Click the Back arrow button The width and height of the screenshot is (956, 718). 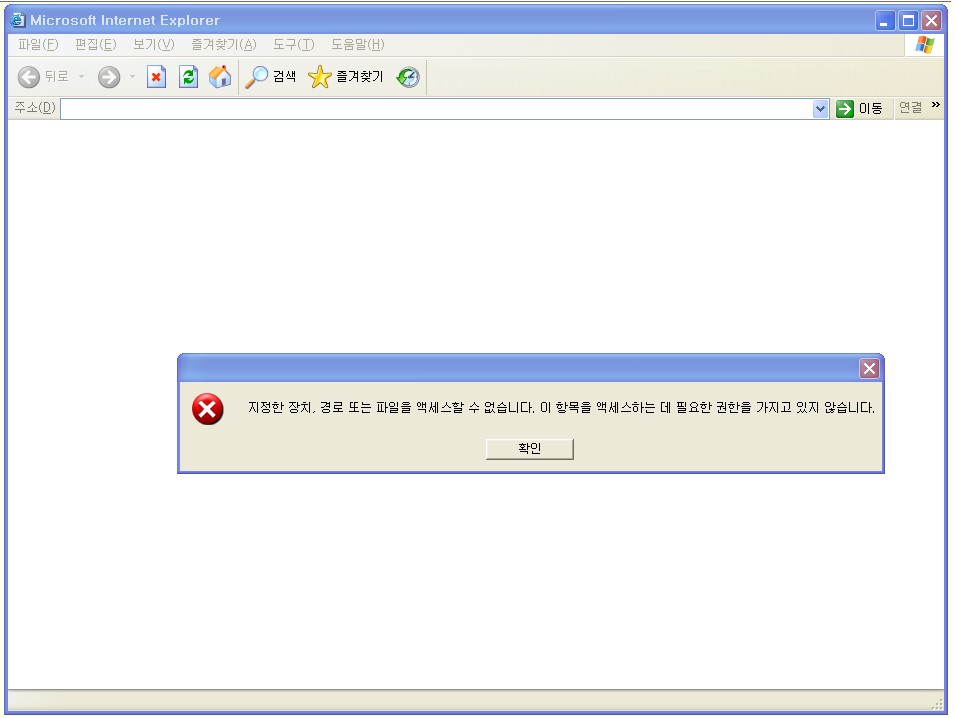pos(29,77)
